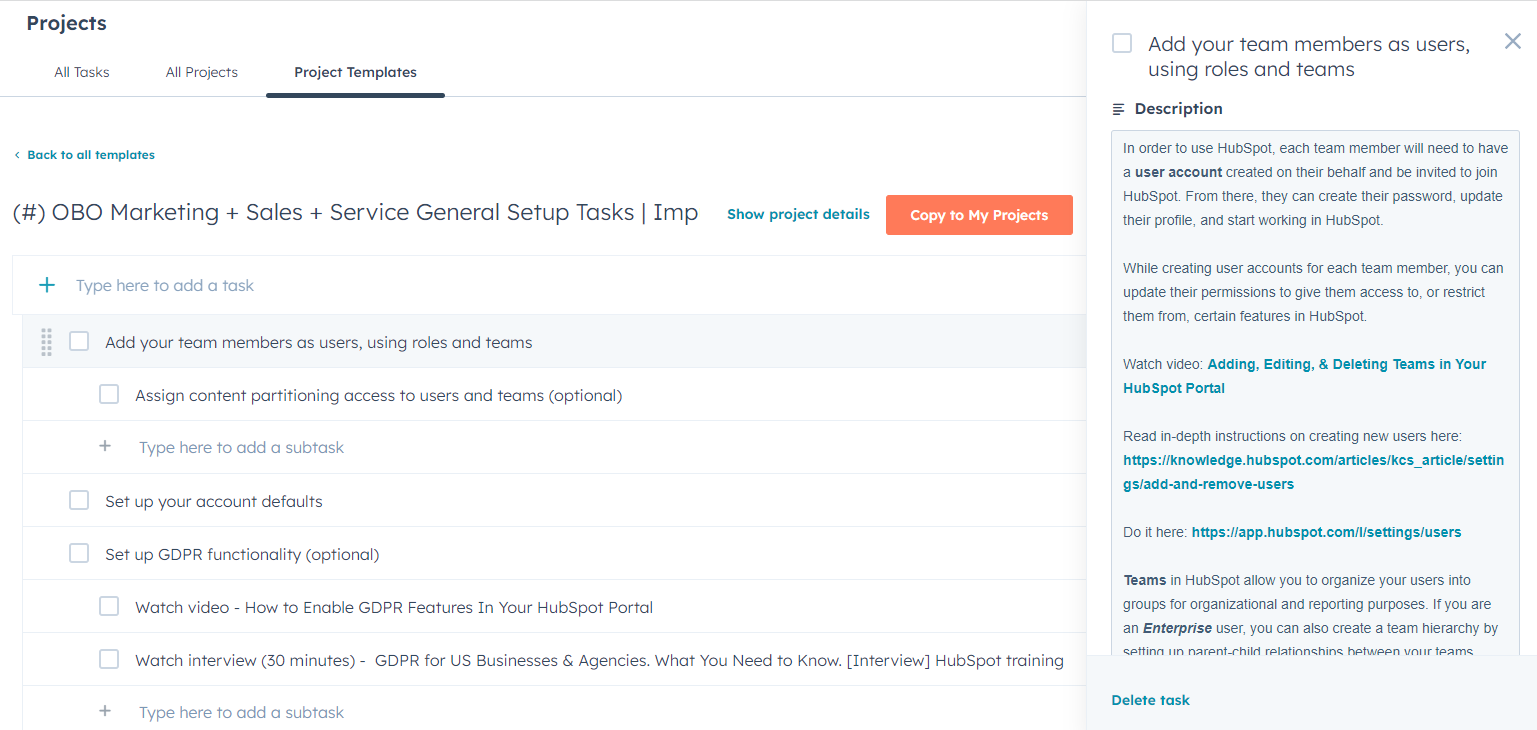Screen dimensions: 1537x730
Task: Mark Set up your account defaults complete
Action: (x=78, y=499)
